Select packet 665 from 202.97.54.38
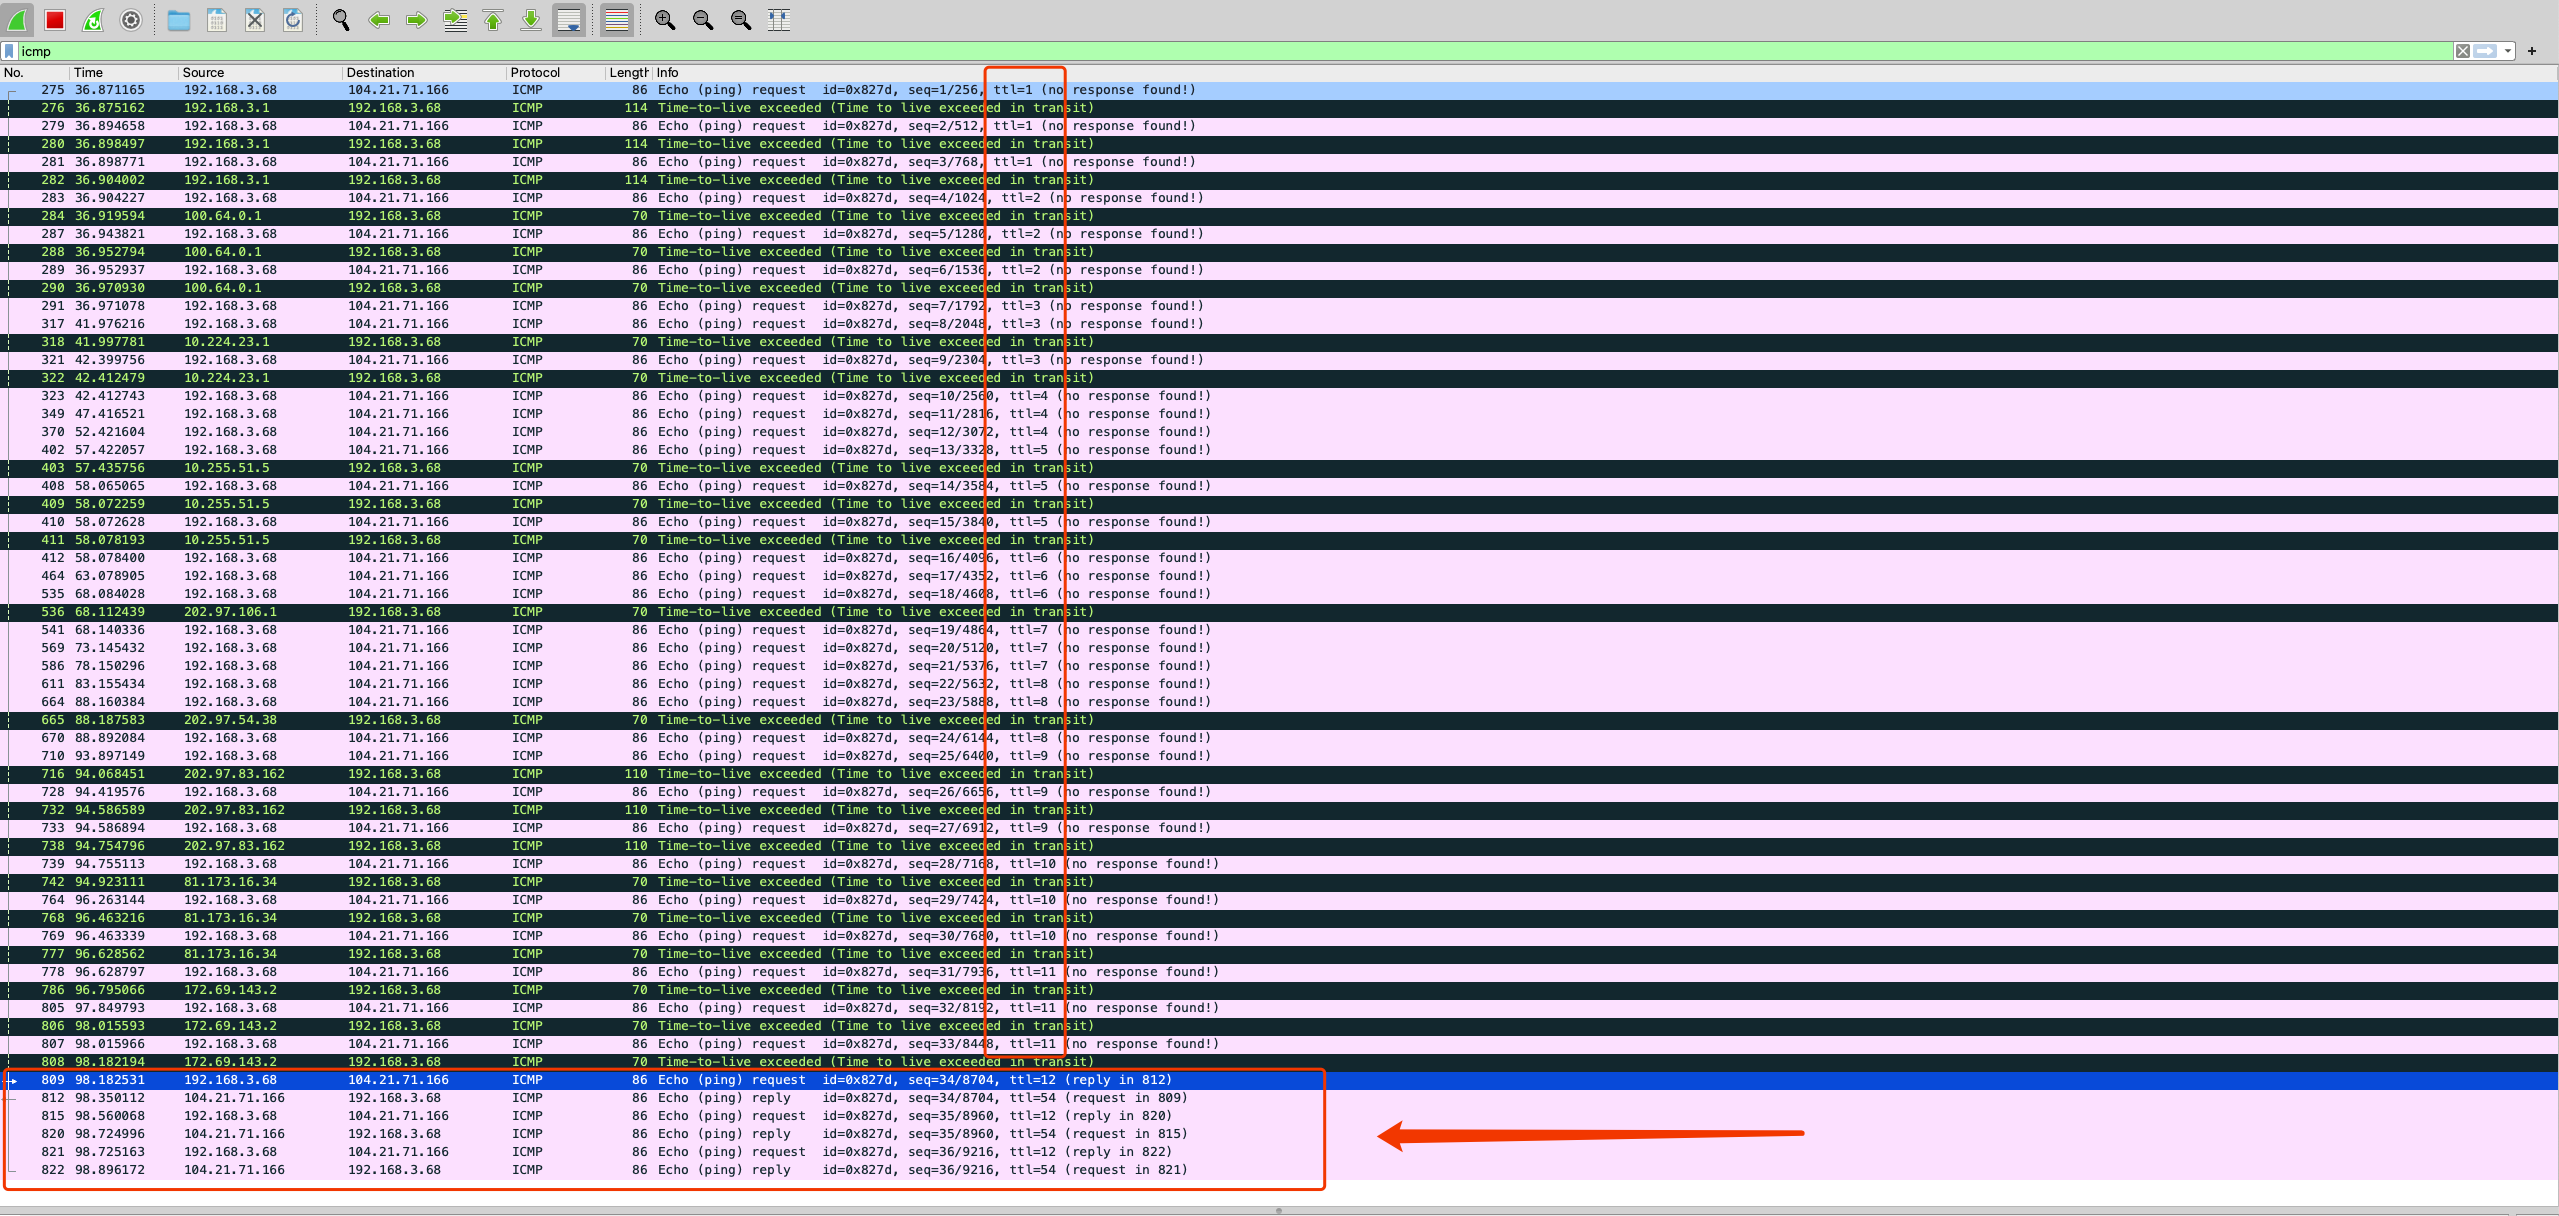Viewport: 2559px width, 1216px height. (1279, 720)
